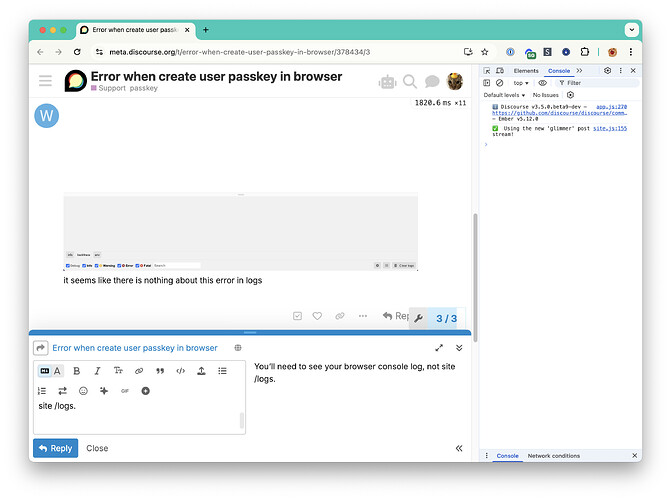The width and height of the screenshot is (670, 500).
Task: Insert a numbered list
Action: tap(42, 391)
